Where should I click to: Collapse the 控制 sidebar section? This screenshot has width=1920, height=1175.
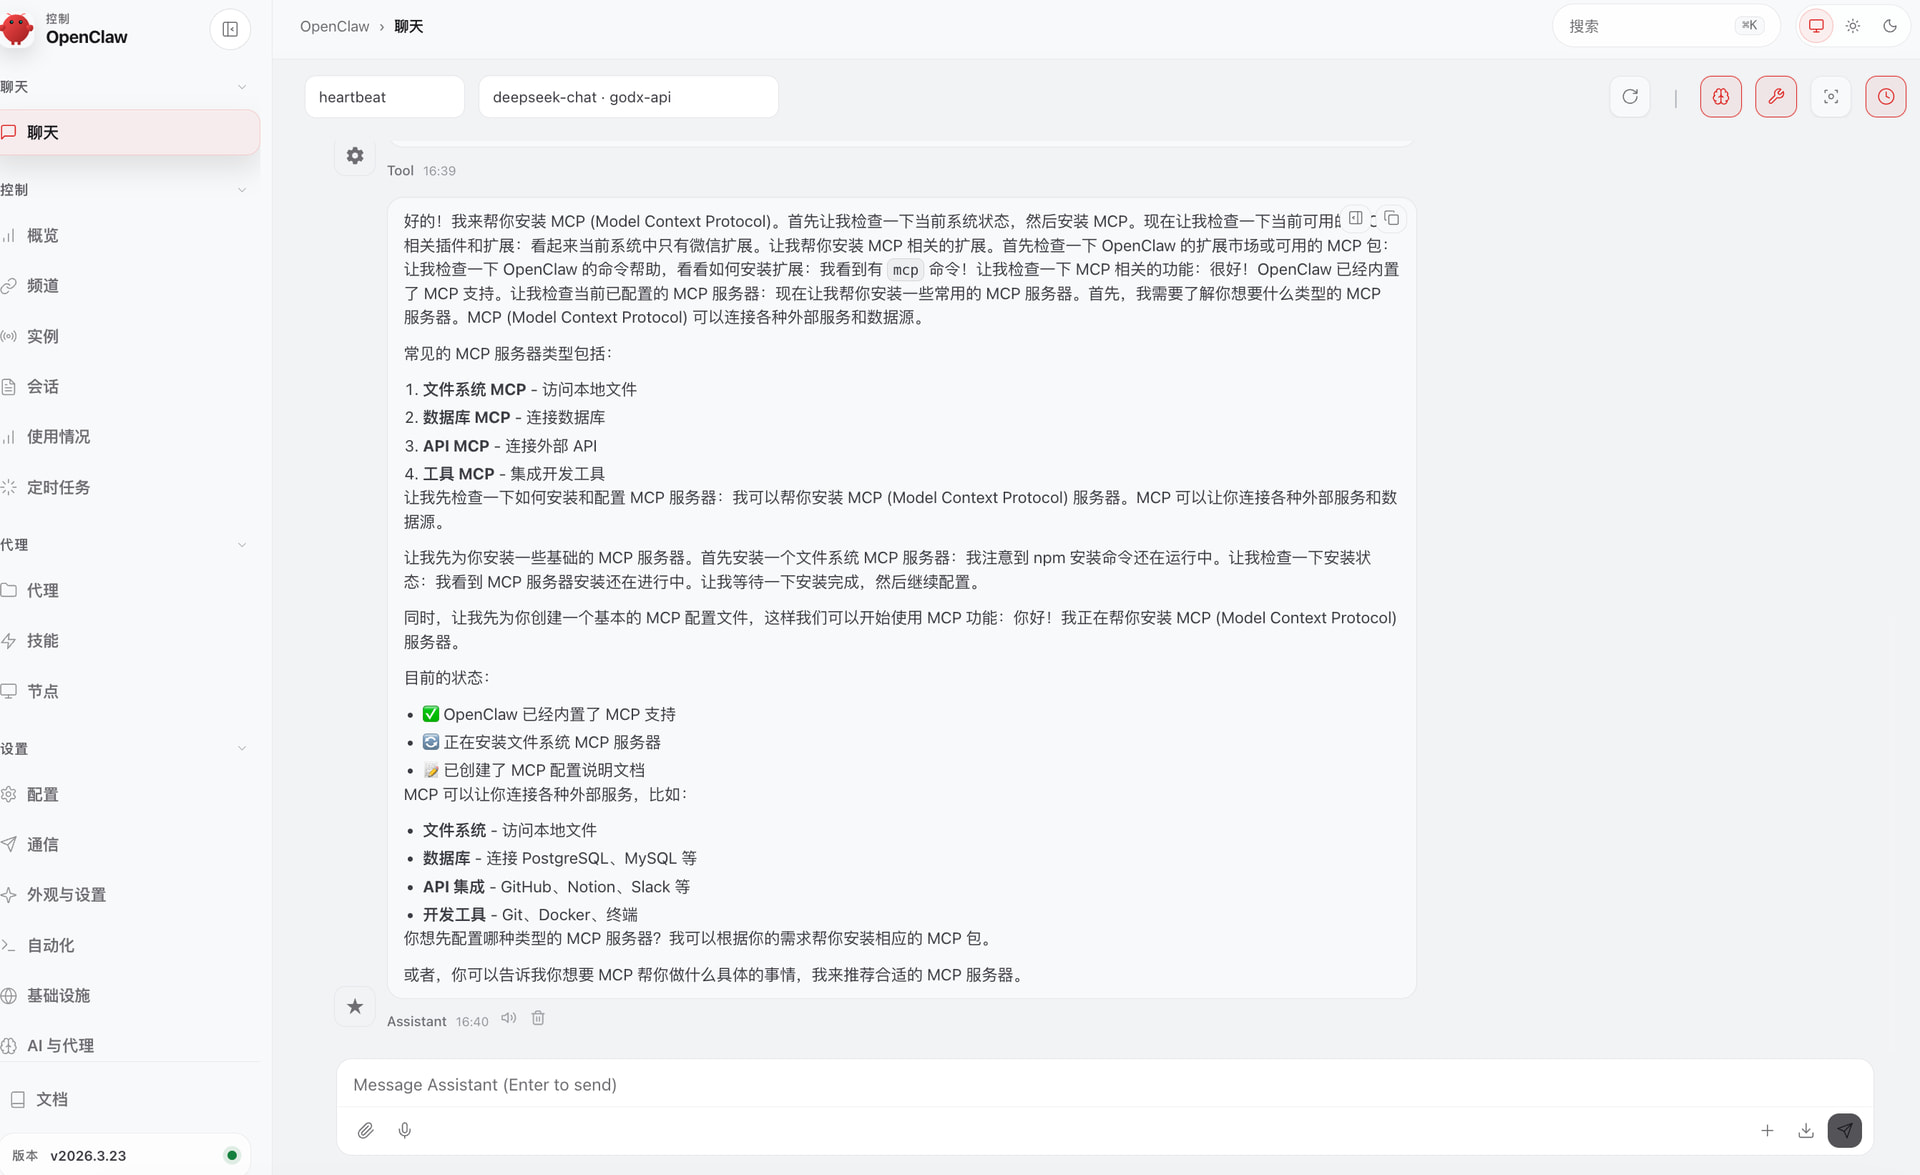click(125, 190)
